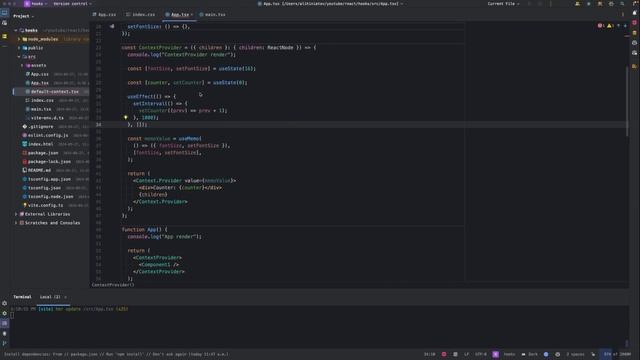Open App.tsx in project tree
Viewport: 640px width, 360px height.
(x=40, y=83)
